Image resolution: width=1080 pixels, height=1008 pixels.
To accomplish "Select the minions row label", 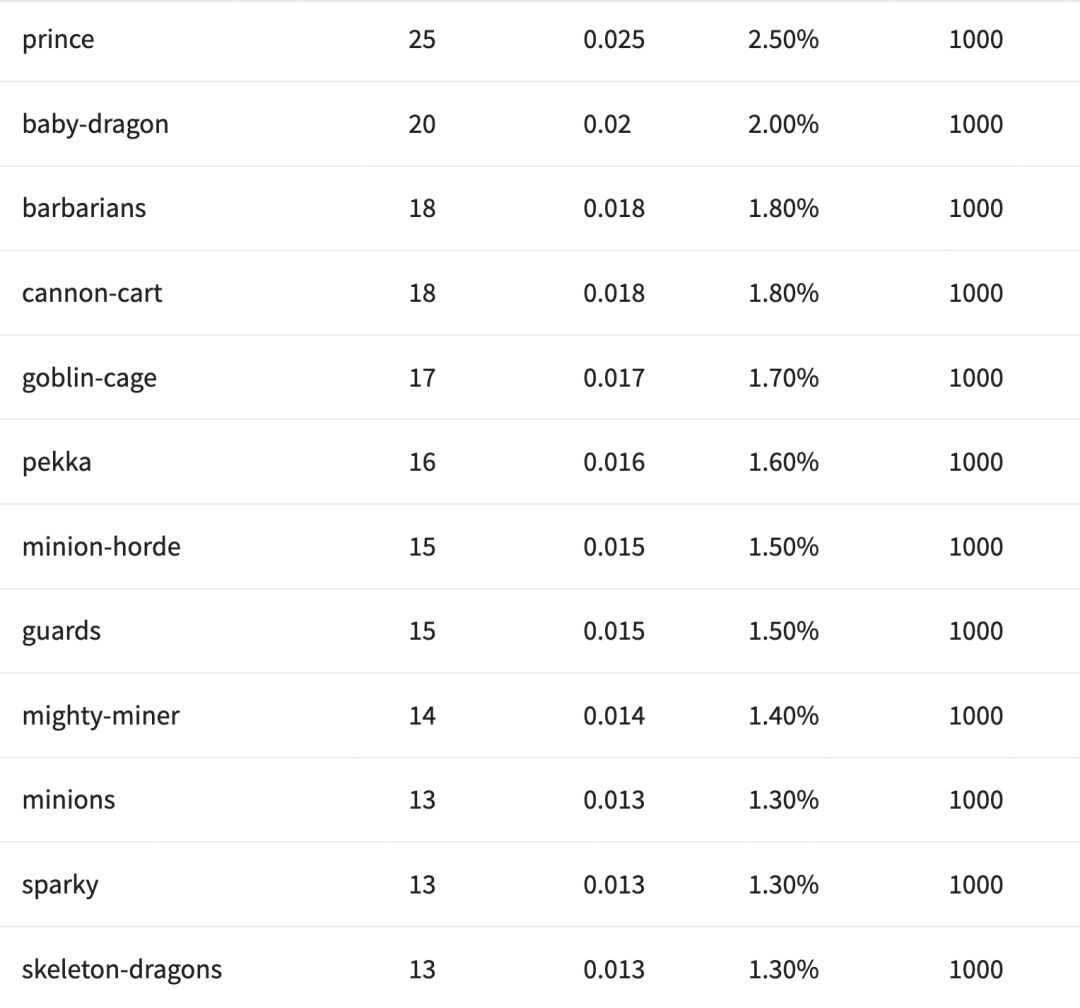I will tap(68, 800).
